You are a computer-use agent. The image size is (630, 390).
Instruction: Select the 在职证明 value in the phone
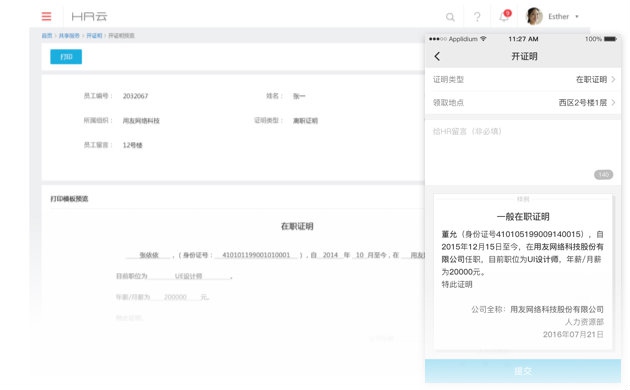591,80
